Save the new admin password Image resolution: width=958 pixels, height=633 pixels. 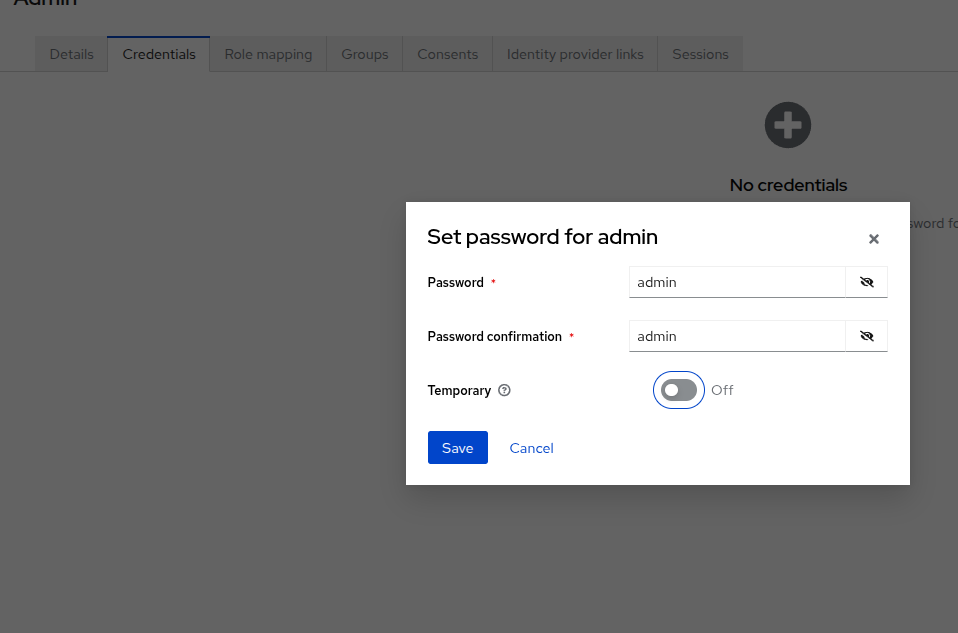pyautogui.click(x=458, y=448)
